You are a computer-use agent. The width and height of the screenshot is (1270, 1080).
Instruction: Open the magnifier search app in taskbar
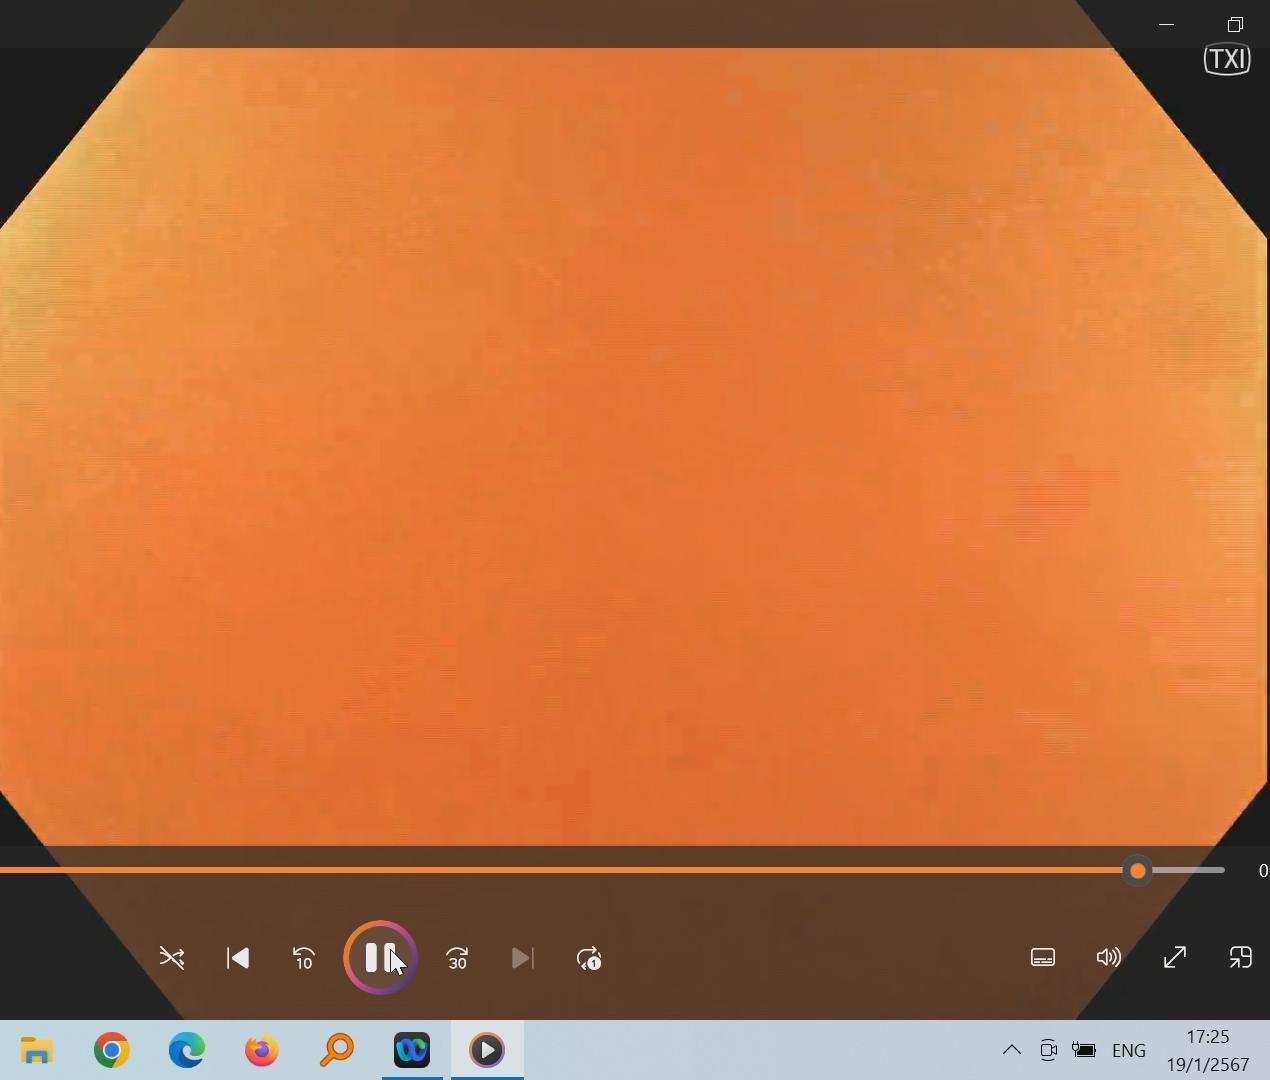pos(337,1050)
